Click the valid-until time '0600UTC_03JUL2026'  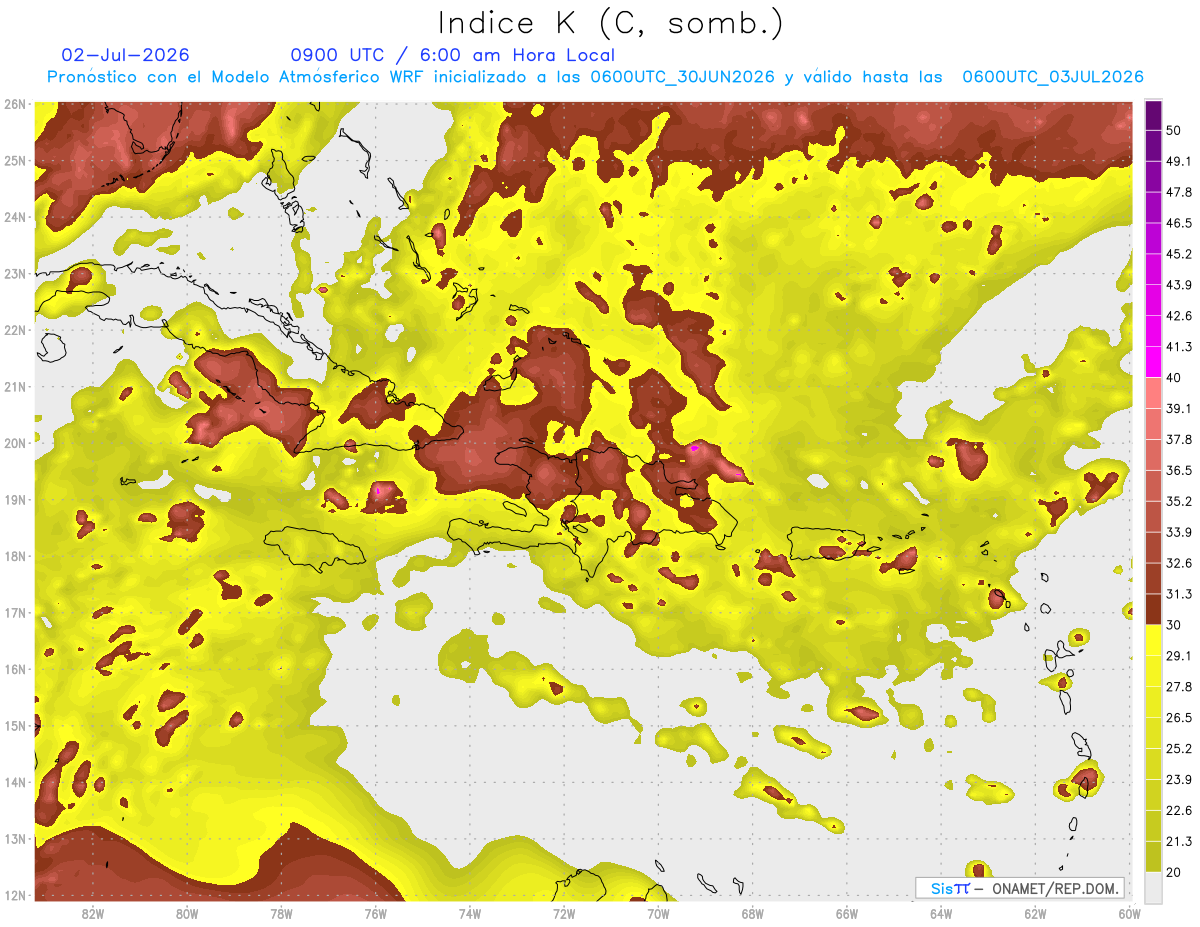click(1052, 77)
